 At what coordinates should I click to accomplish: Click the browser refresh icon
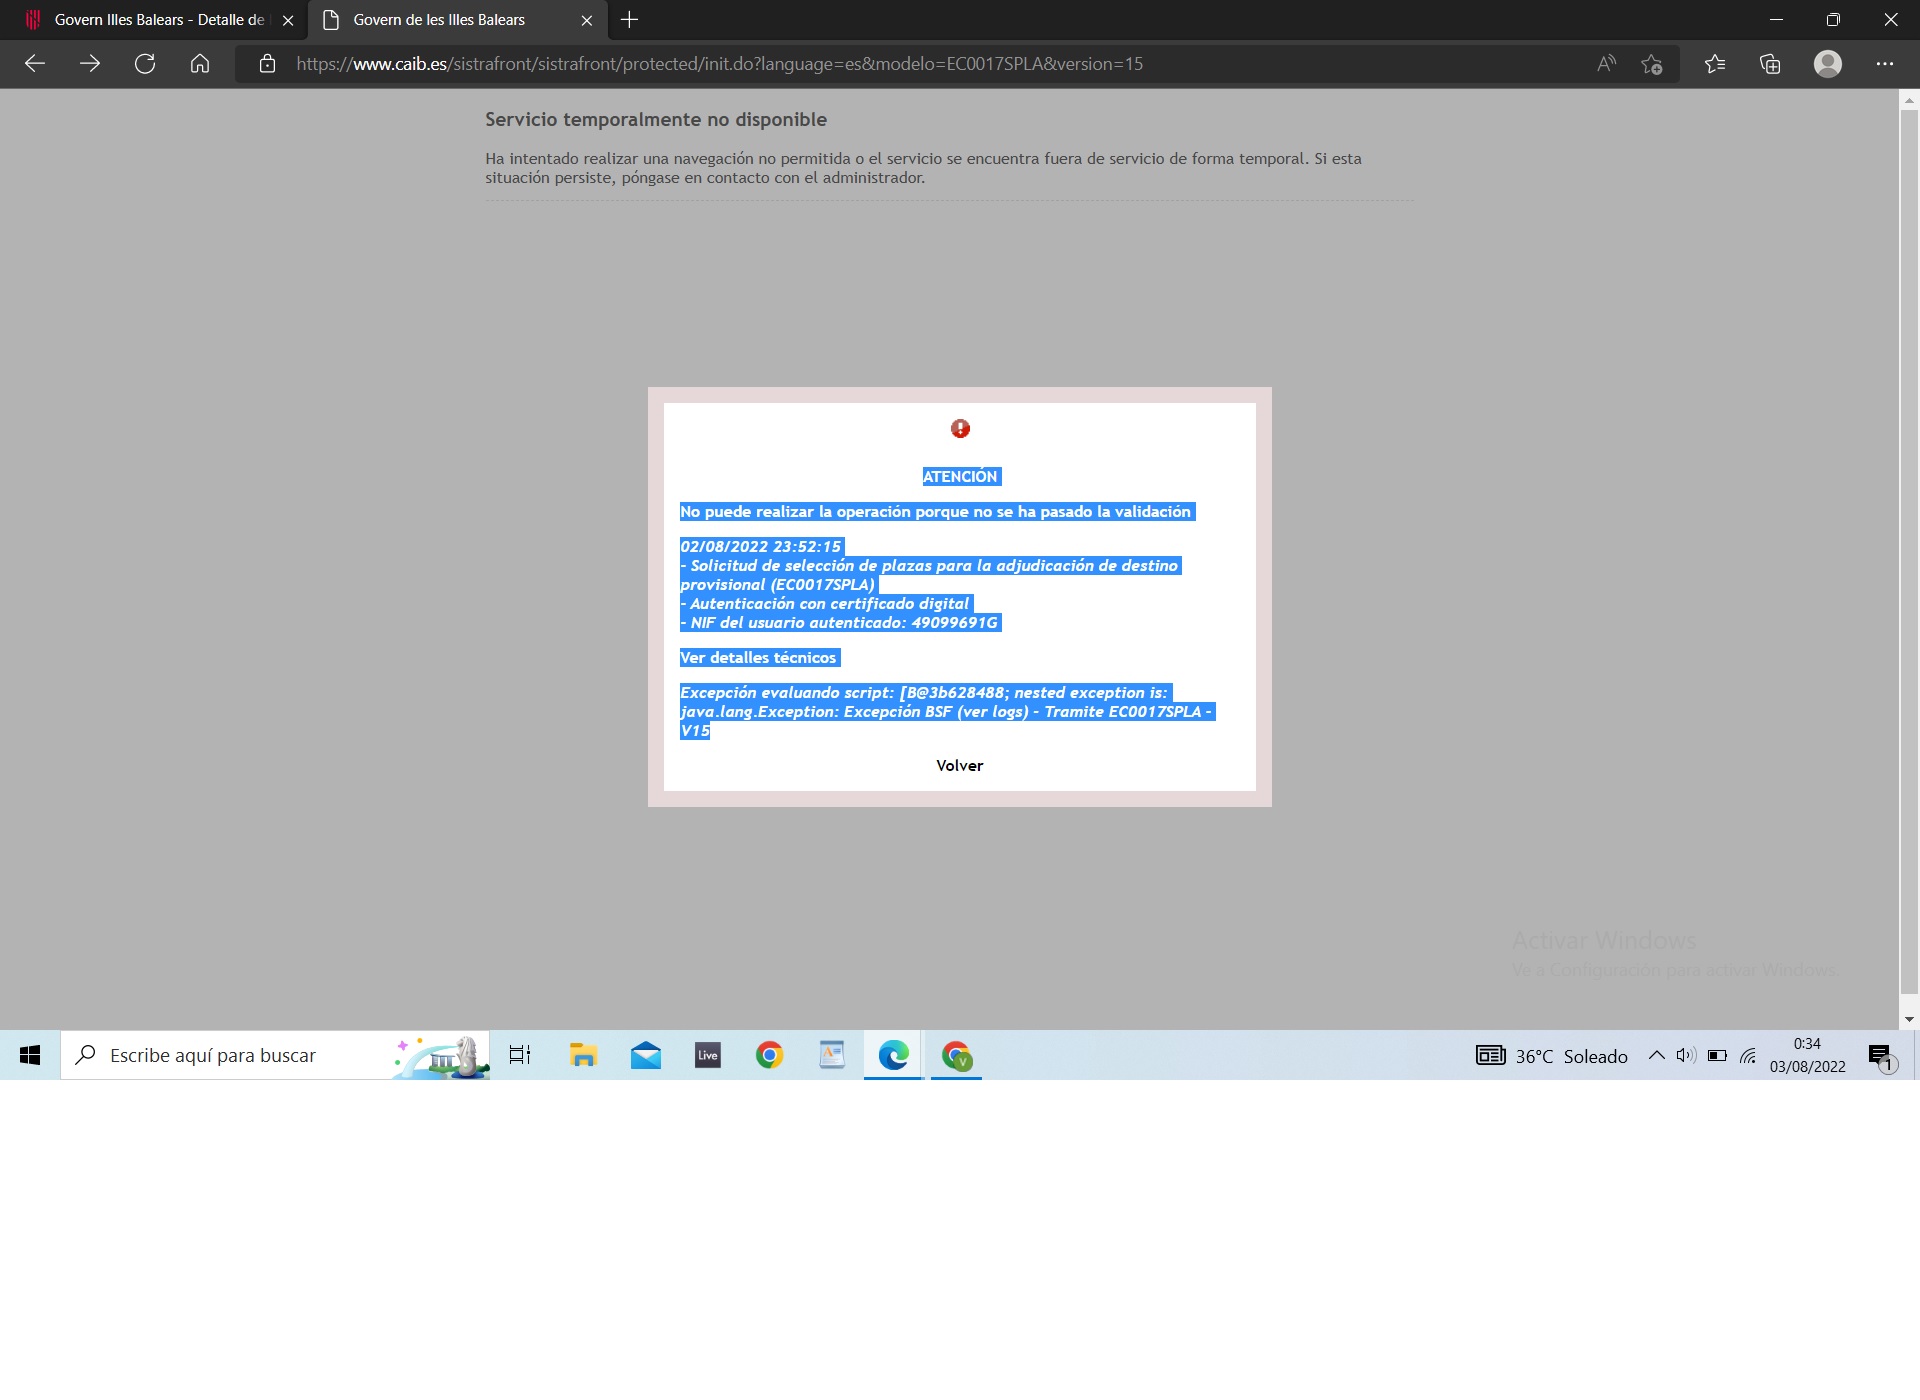pos(145,64)
